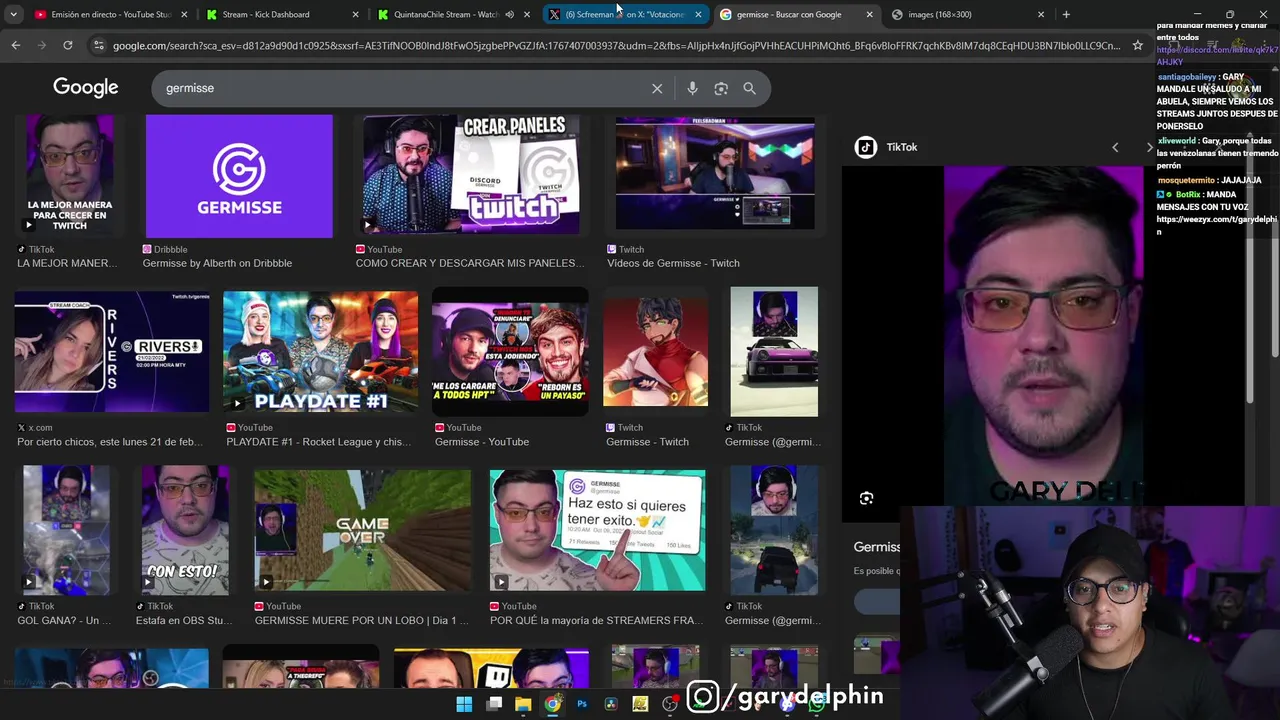This screenshot has height=720, width=1280.
Task: Open the CREAR PANELES twitch thumbnail
Action: pos(471,176)
